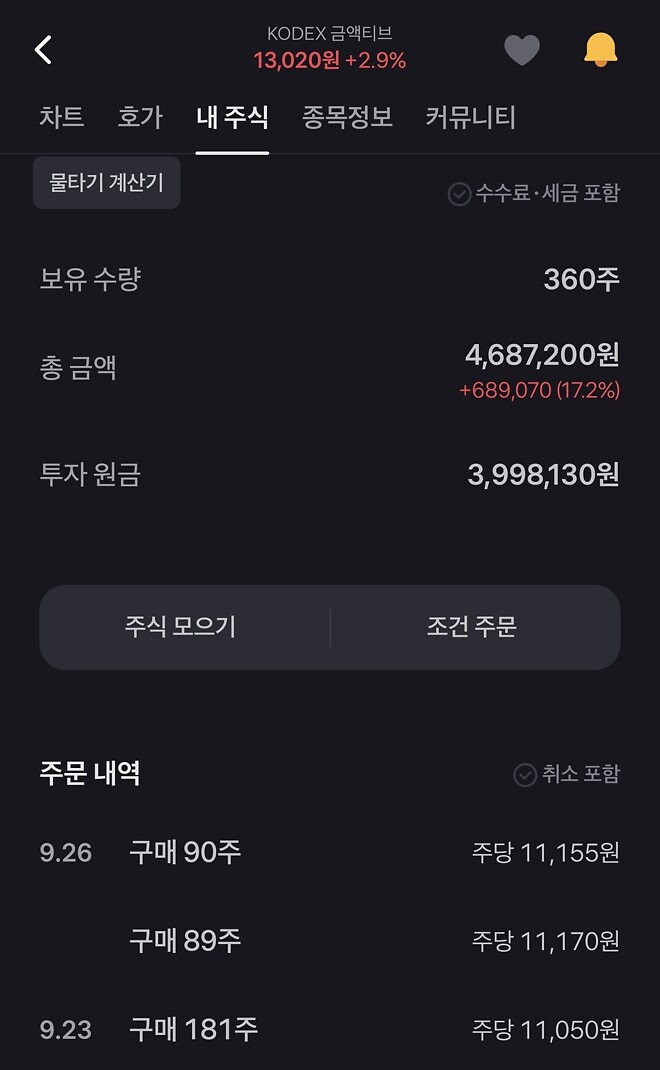This screenshot has width=660, height=1070.
Task: Select the 9.23 구매 181주 order entry
Action: 330,1028
